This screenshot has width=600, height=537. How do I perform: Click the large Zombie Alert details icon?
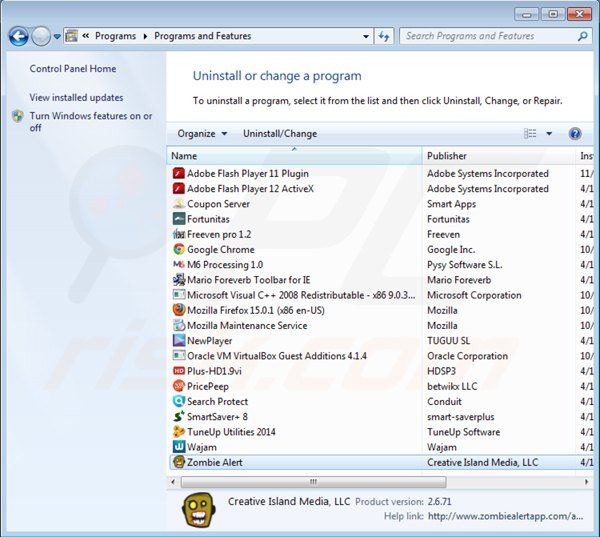tap(198, 509)
